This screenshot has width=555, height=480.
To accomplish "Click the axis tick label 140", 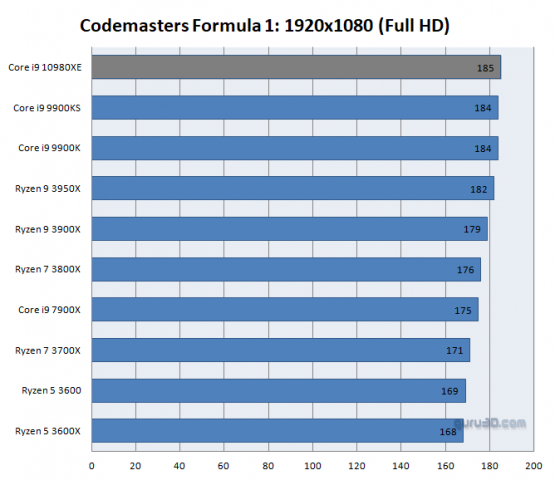I will pos(401,466).
